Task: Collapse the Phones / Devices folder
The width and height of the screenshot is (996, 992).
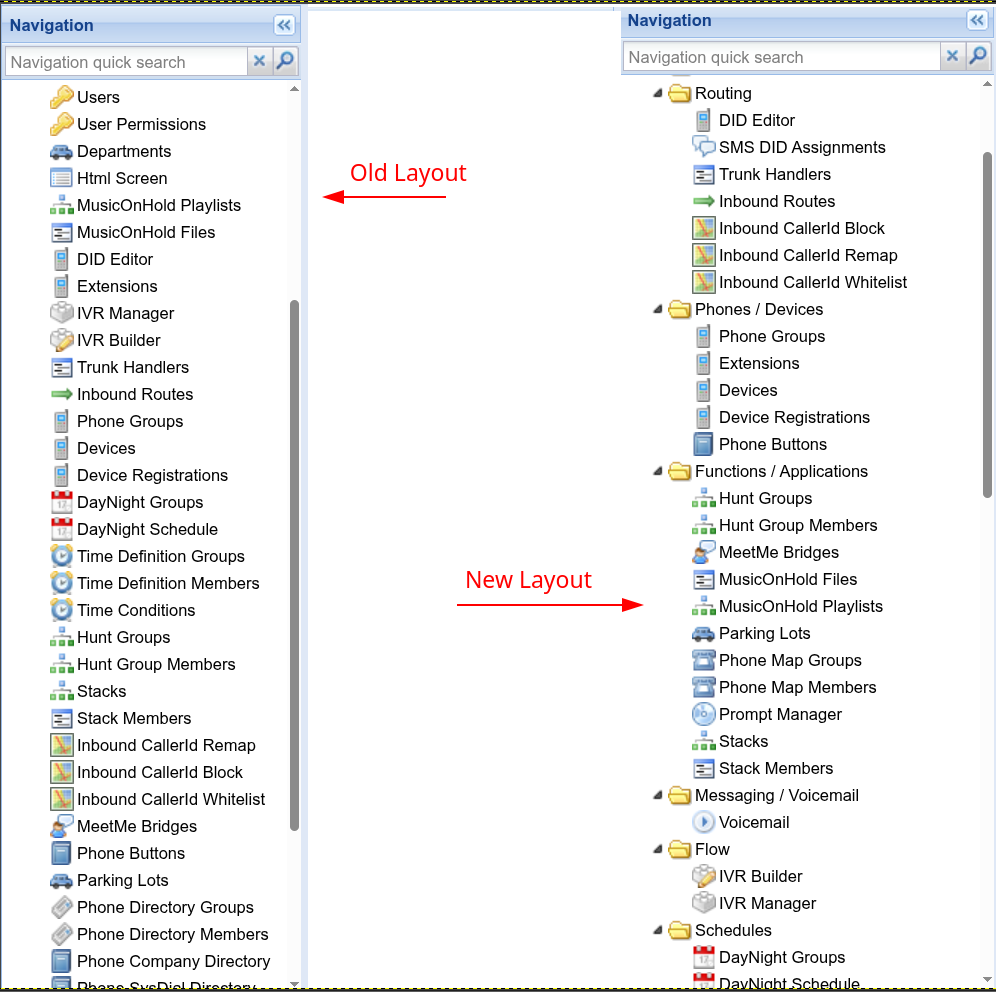Action: click(x=658, y=309)
